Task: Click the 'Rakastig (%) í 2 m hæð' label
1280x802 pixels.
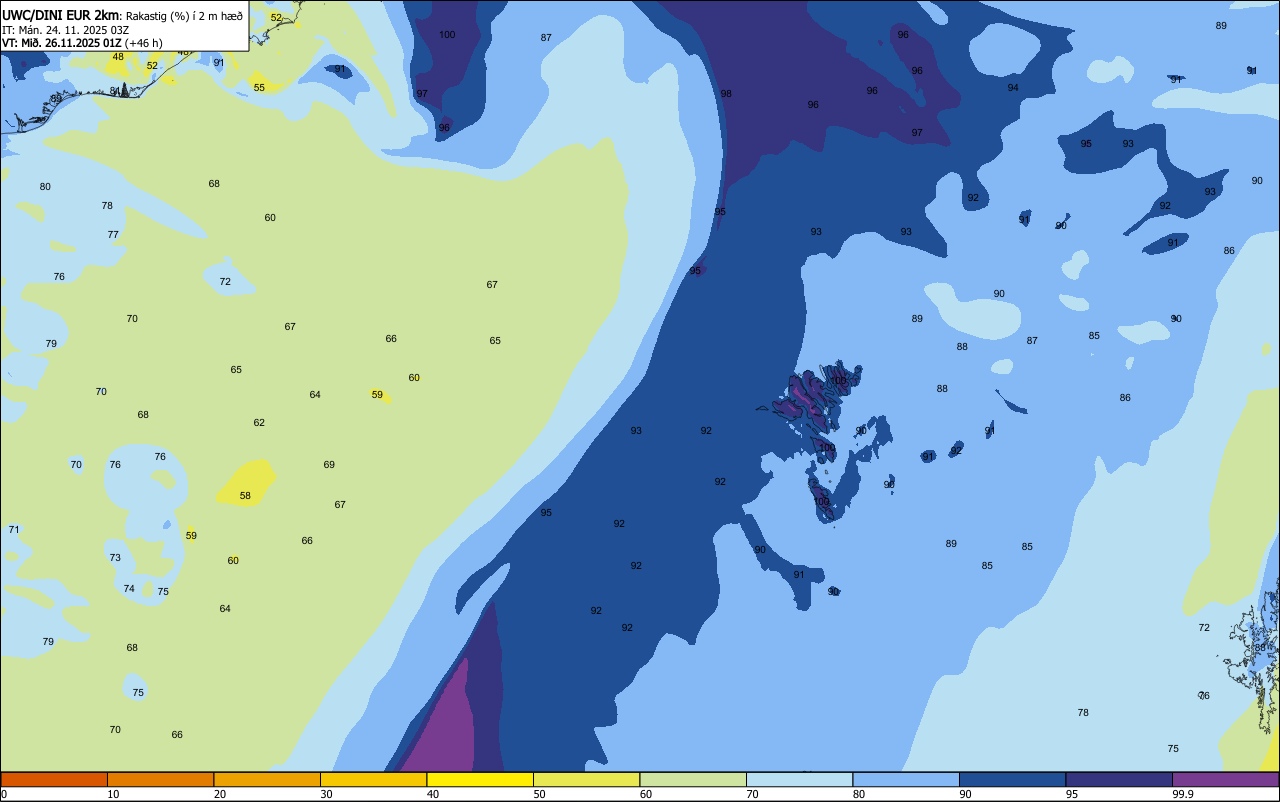Action: pyautogui.click(x=184, y=16)
